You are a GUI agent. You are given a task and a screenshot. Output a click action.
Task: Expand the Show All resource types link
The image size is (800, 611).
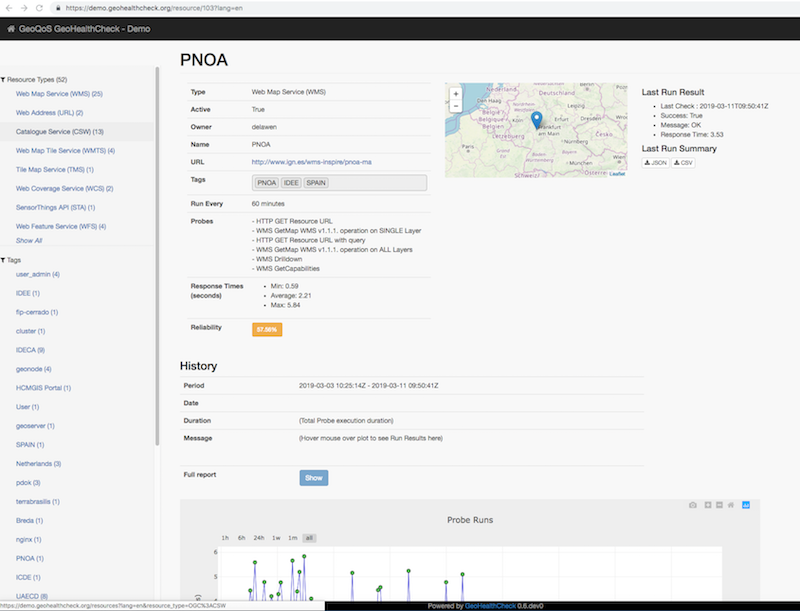coord(29,240)
